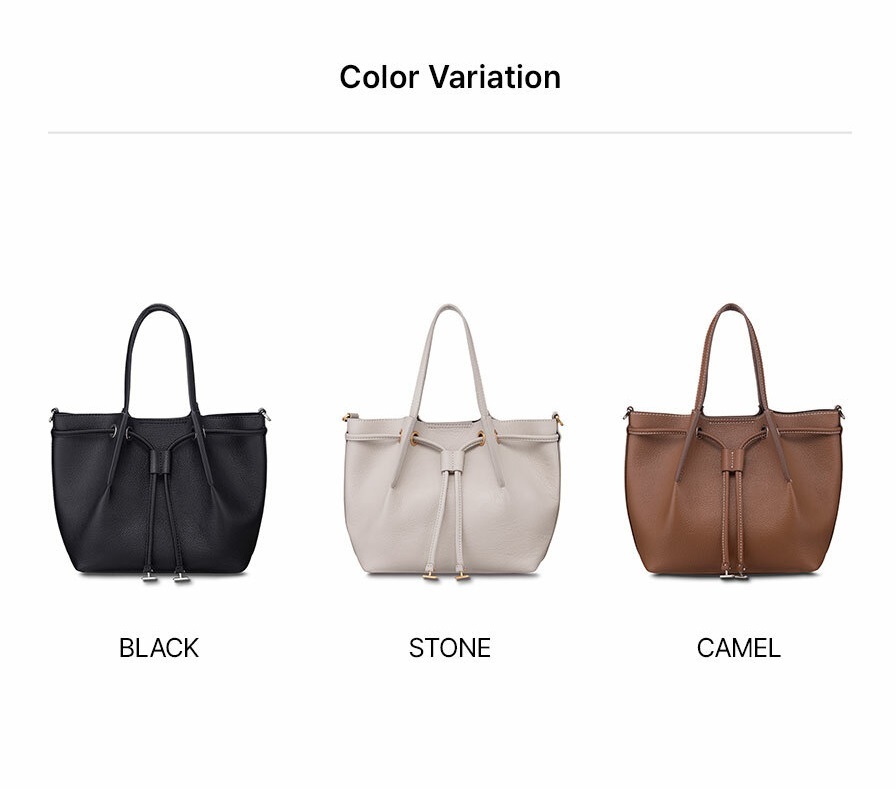Click the stone handbag image
The width and height of the screenshot is (896, 789).
tap(451, 443)
